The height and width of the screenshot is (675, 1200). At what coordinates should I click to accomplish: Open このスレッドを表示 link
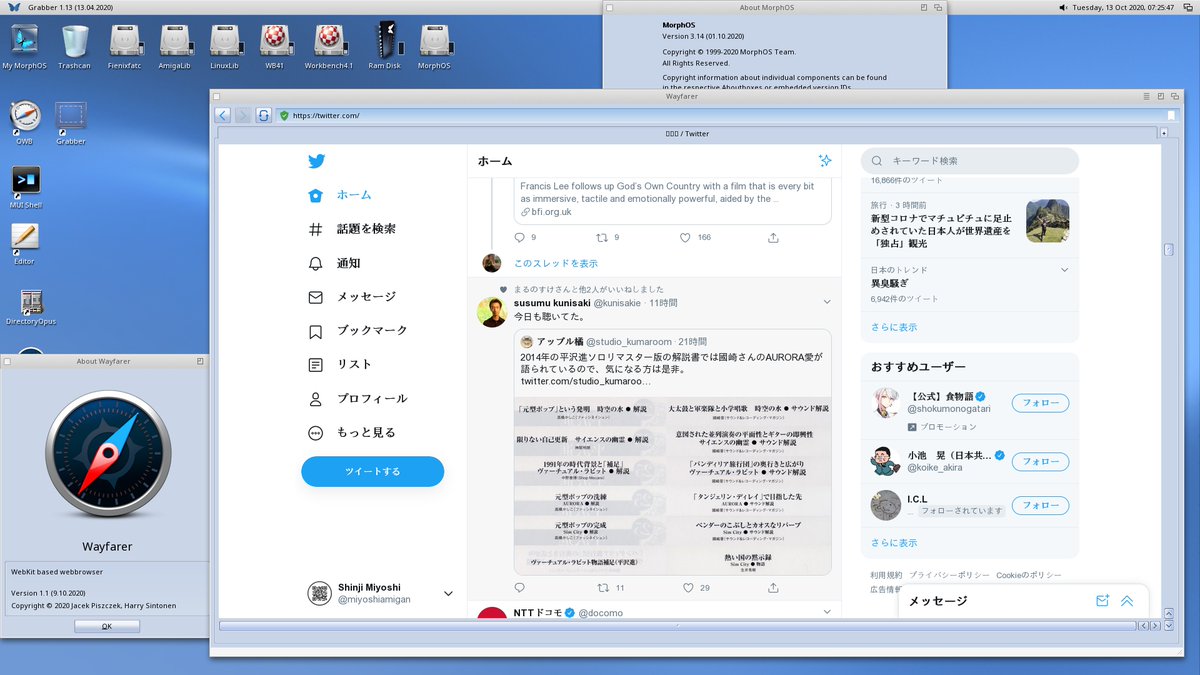(x=556, y=263)
